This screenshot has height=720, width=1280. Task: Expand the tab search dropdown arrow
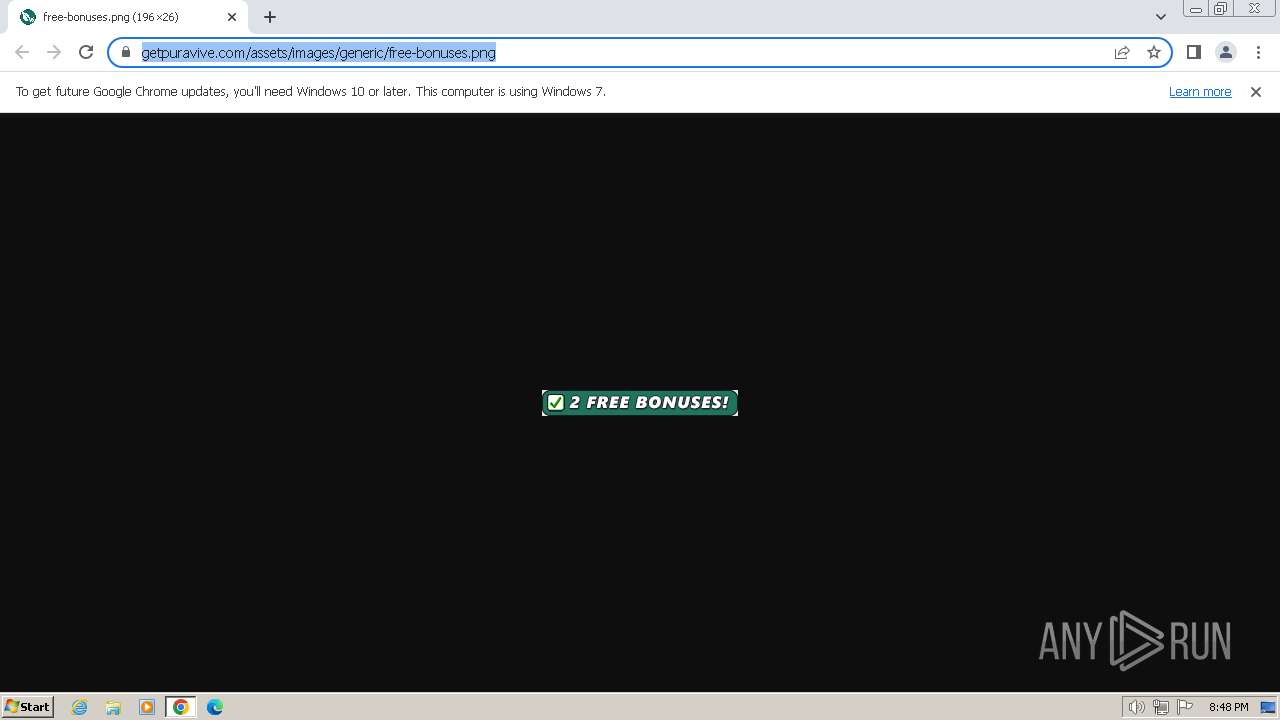[1161, 17]
